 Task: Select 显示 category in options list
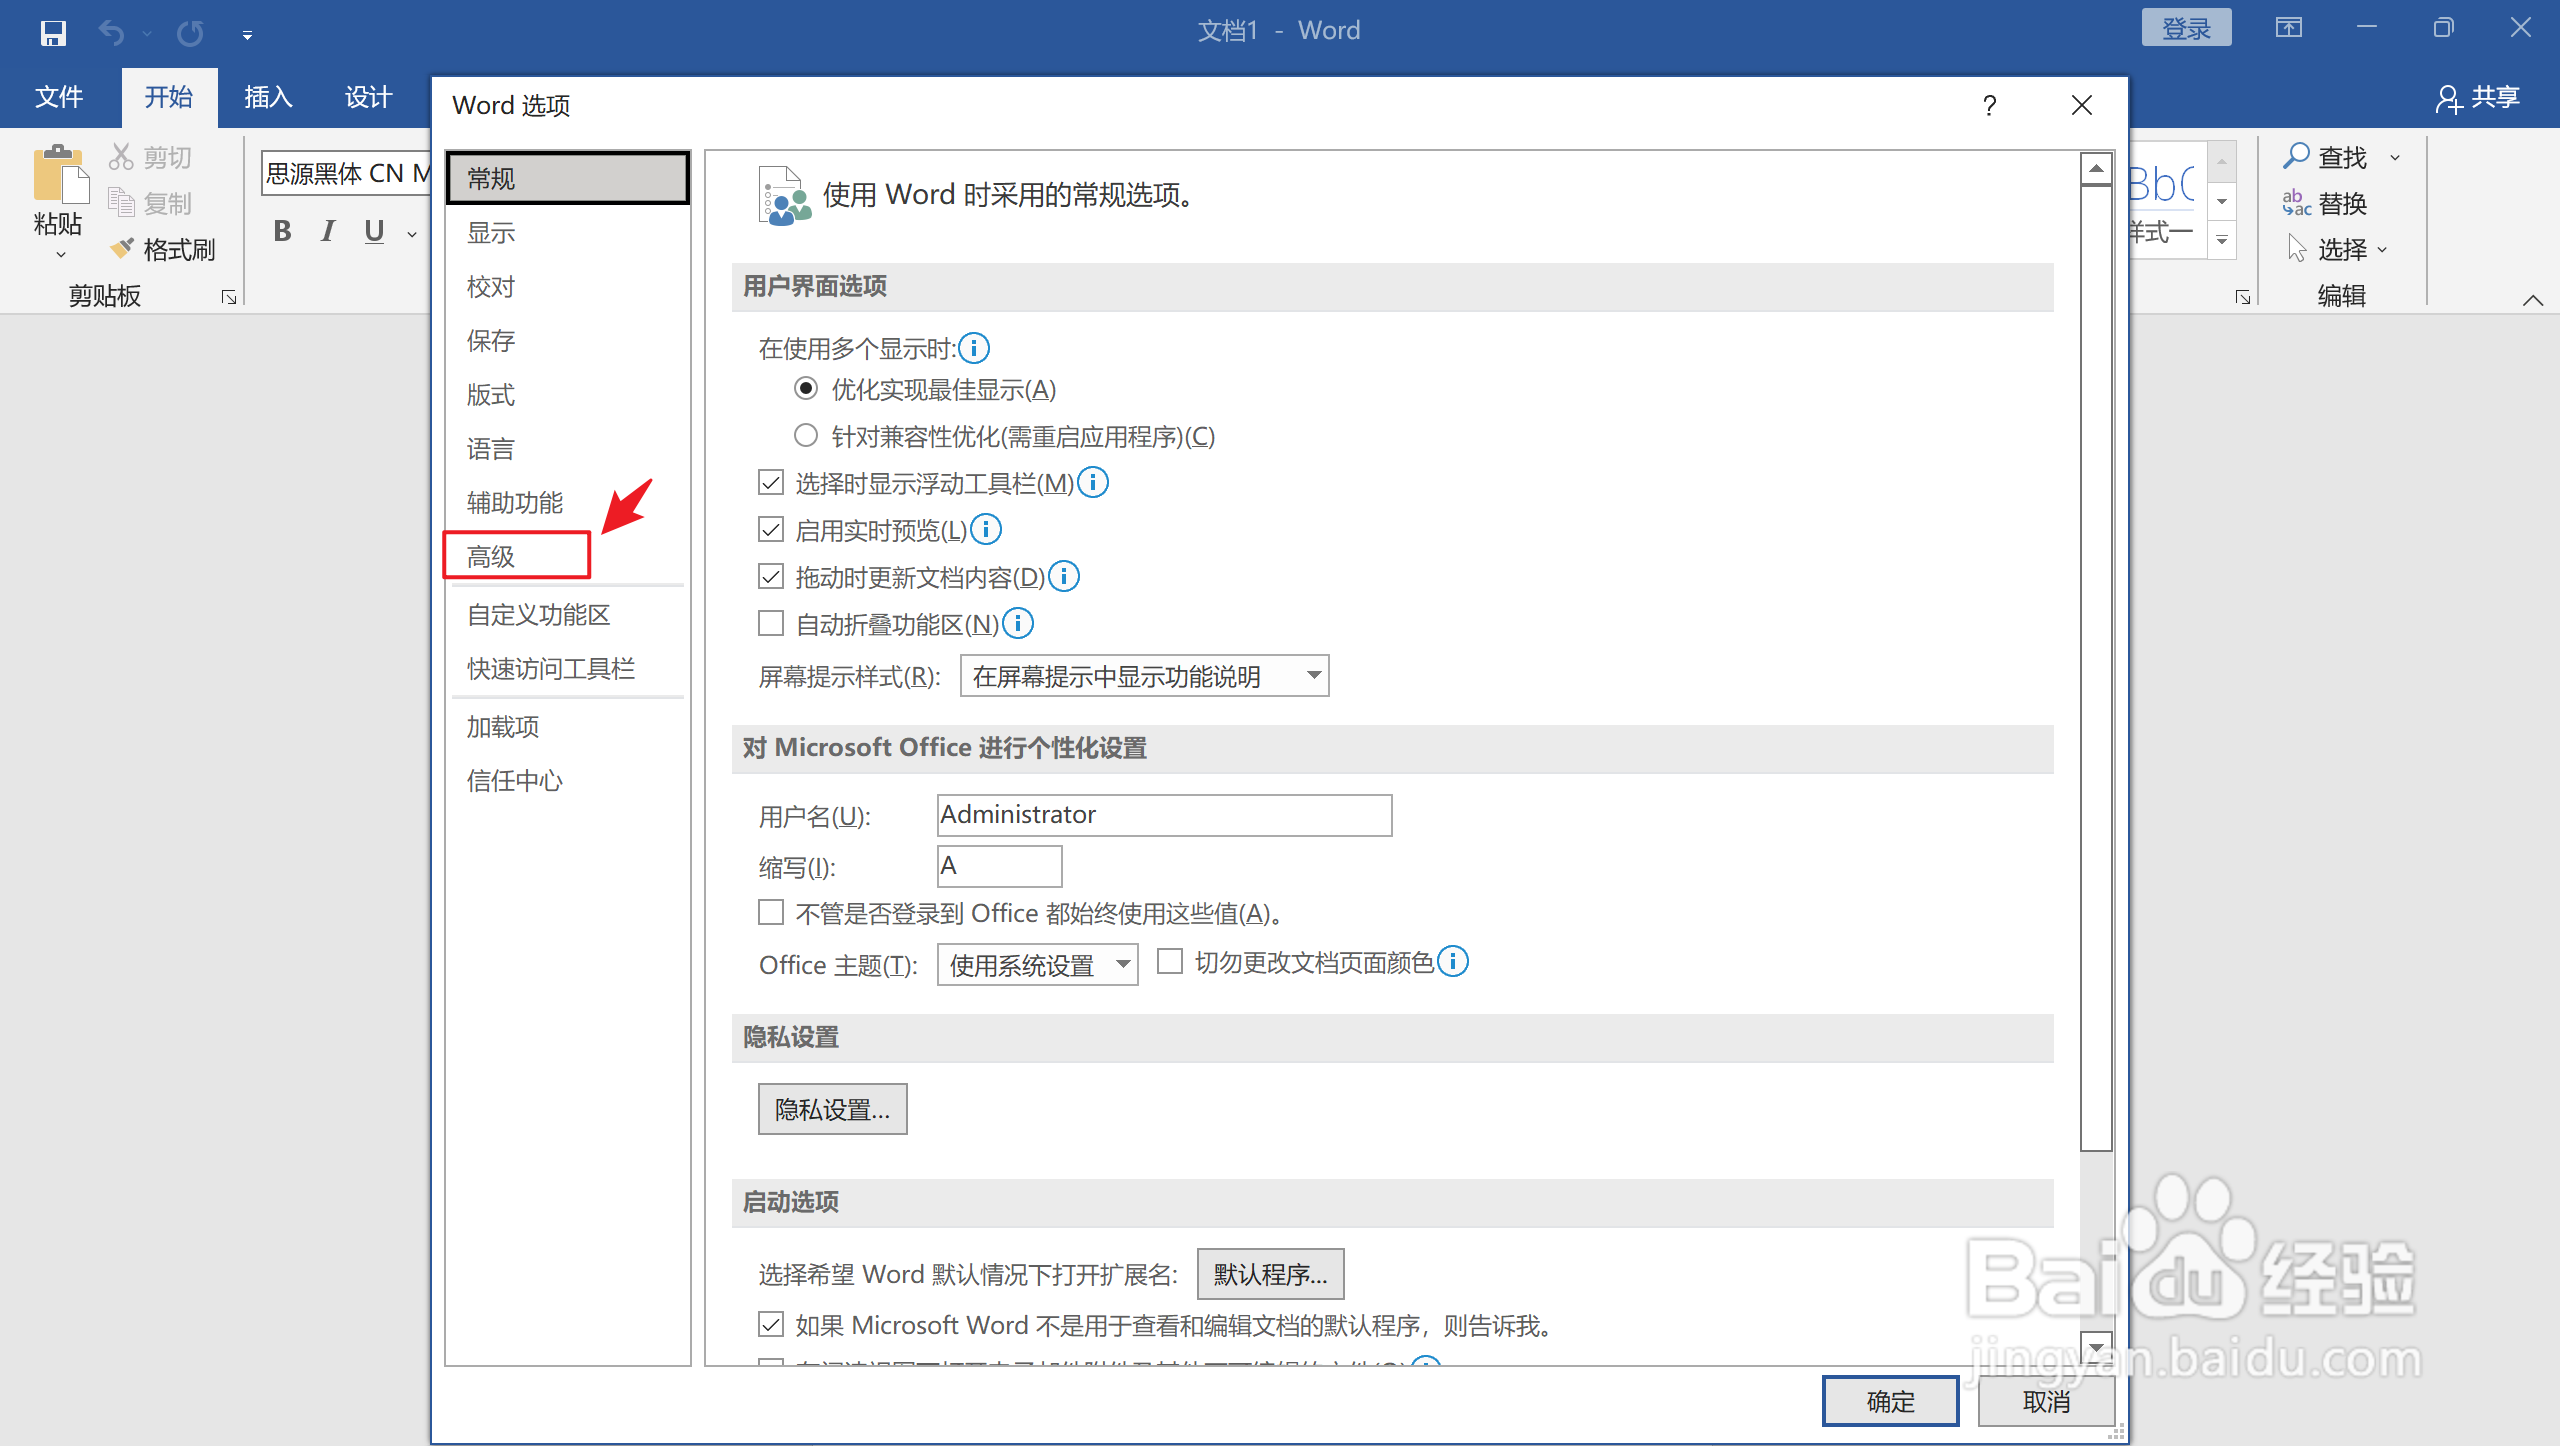point(568,233)
